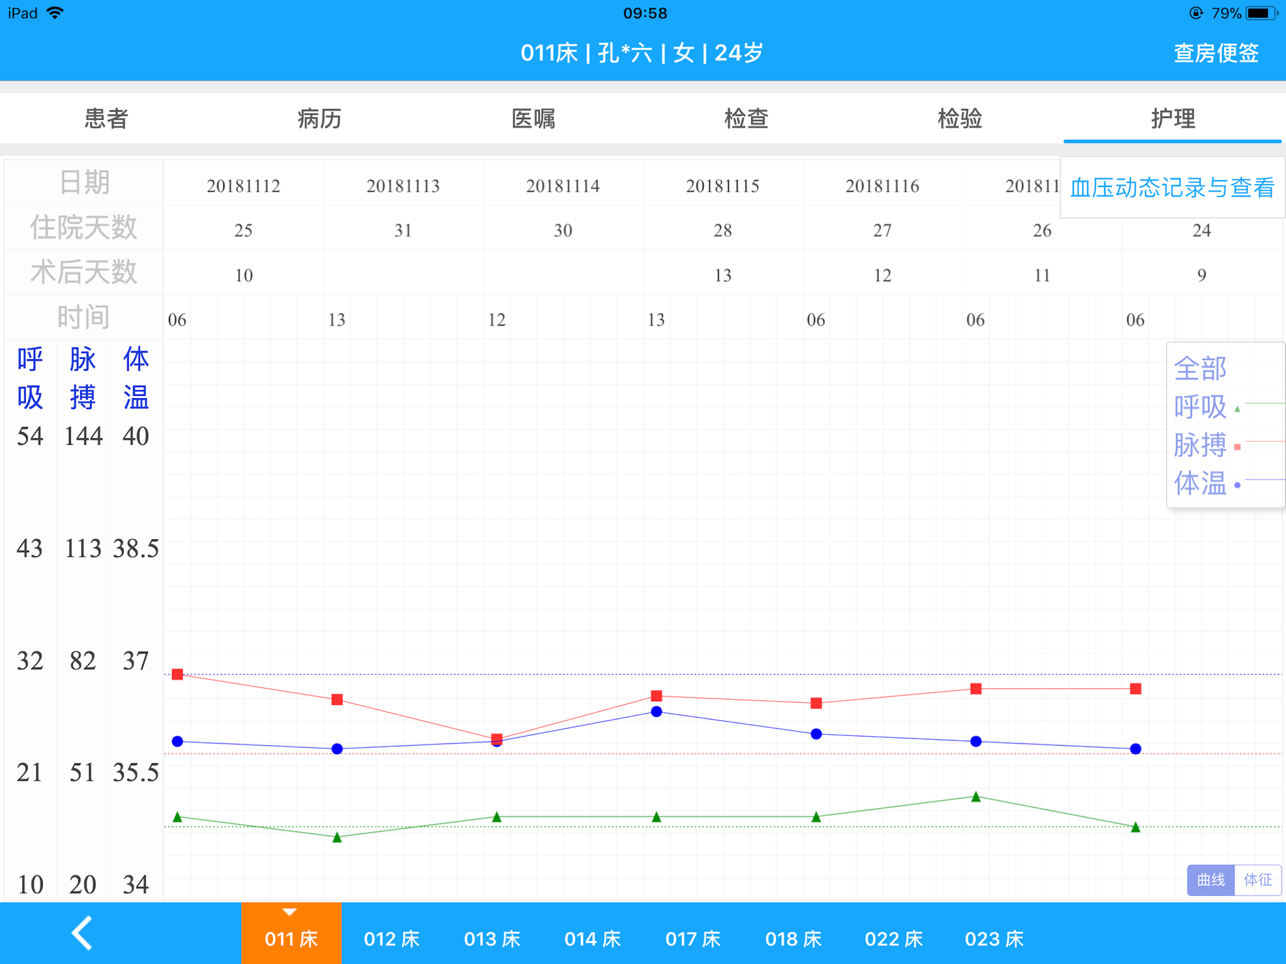1286x964 pixels.
Task: Tap the battery icon in status bar
Action: click(1260, 13)
